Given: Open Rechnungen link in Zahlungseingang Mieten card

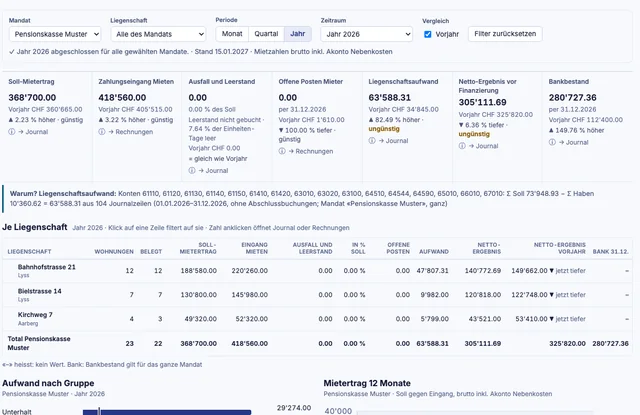Looking at the screenshot, I should point(131,132).
